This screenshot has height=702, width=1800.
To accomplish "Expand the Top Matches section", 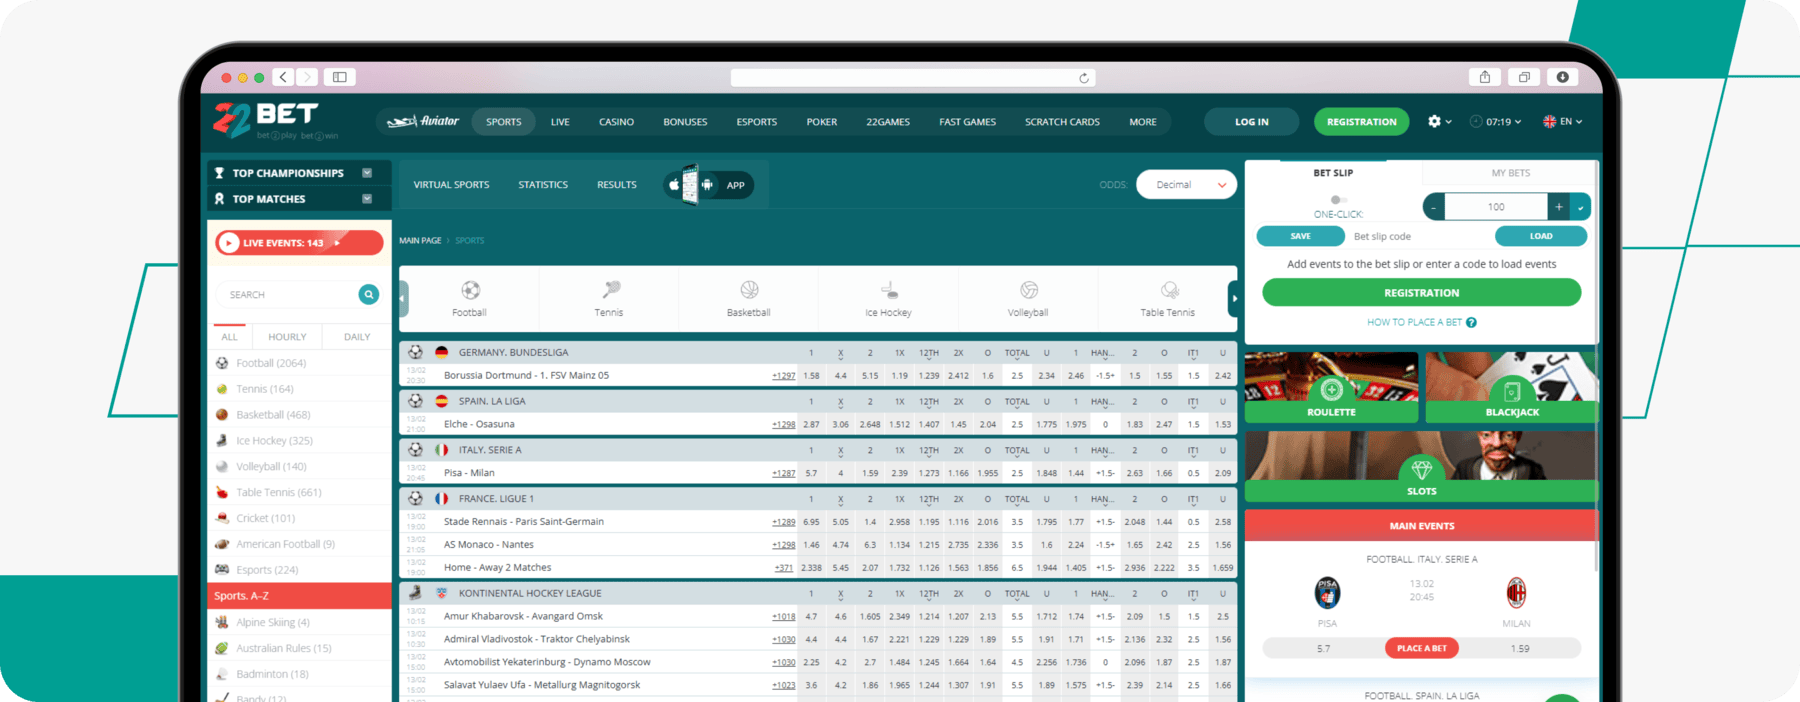I will pos(367,199).
